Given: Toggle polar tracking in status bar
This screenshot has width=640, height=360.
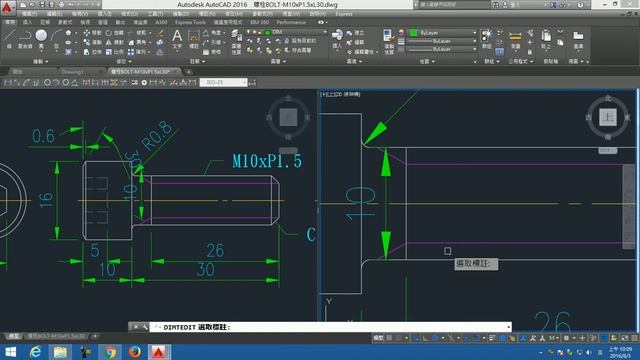Looking at the screenshot, I should 436,338.
